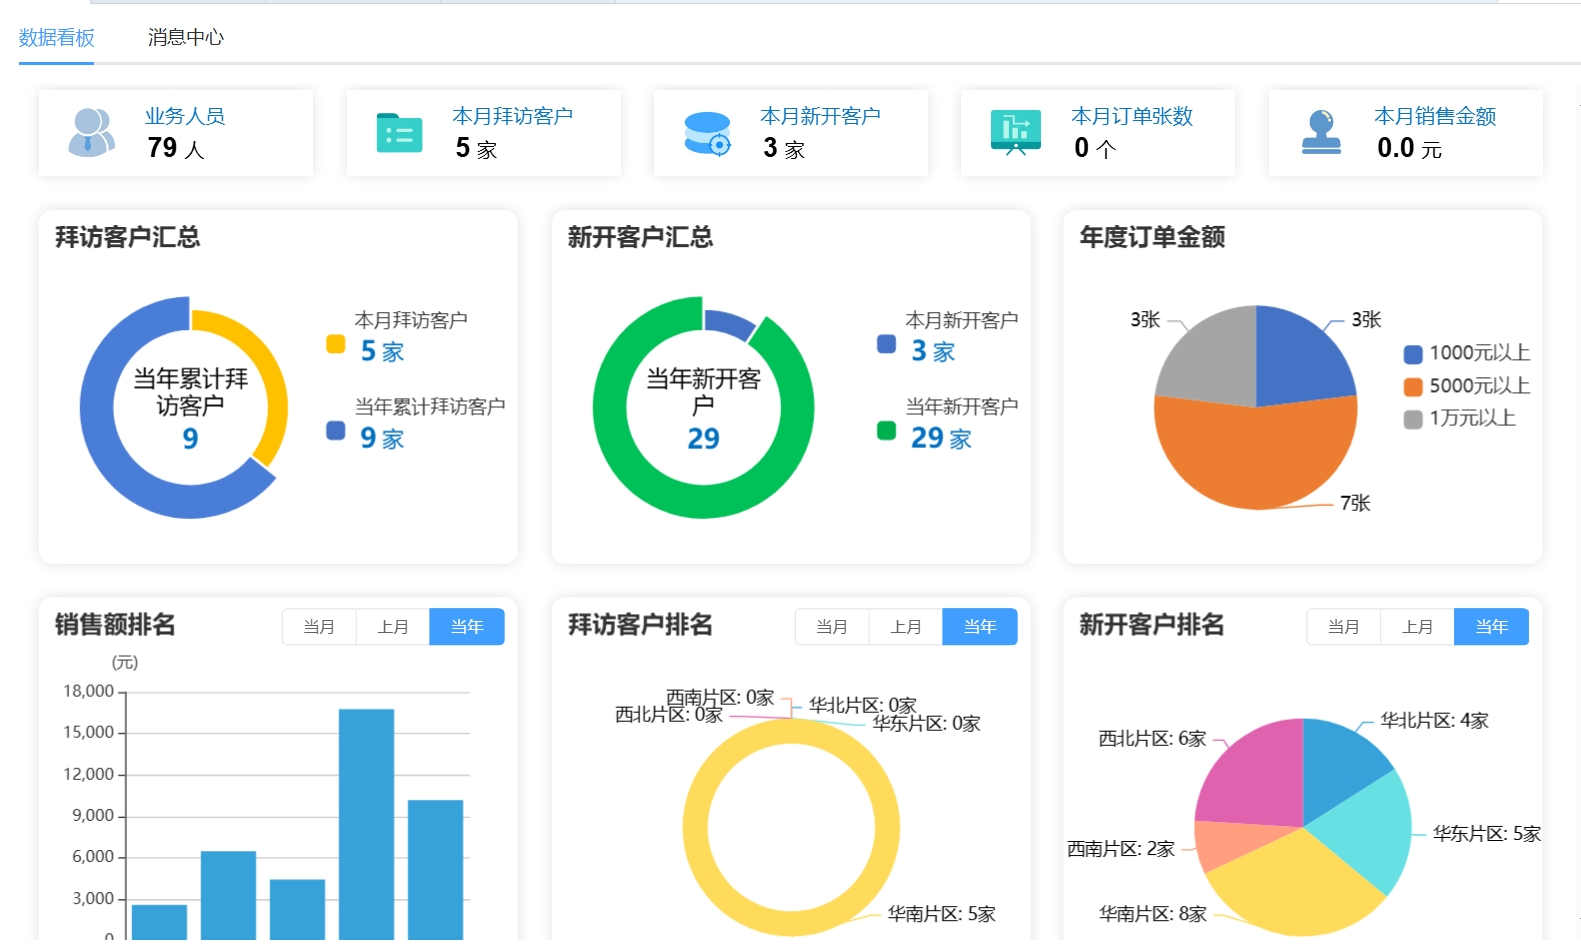
Task: Choose 当年 in 新开客户排名 panel
Action: point(1491,627)
